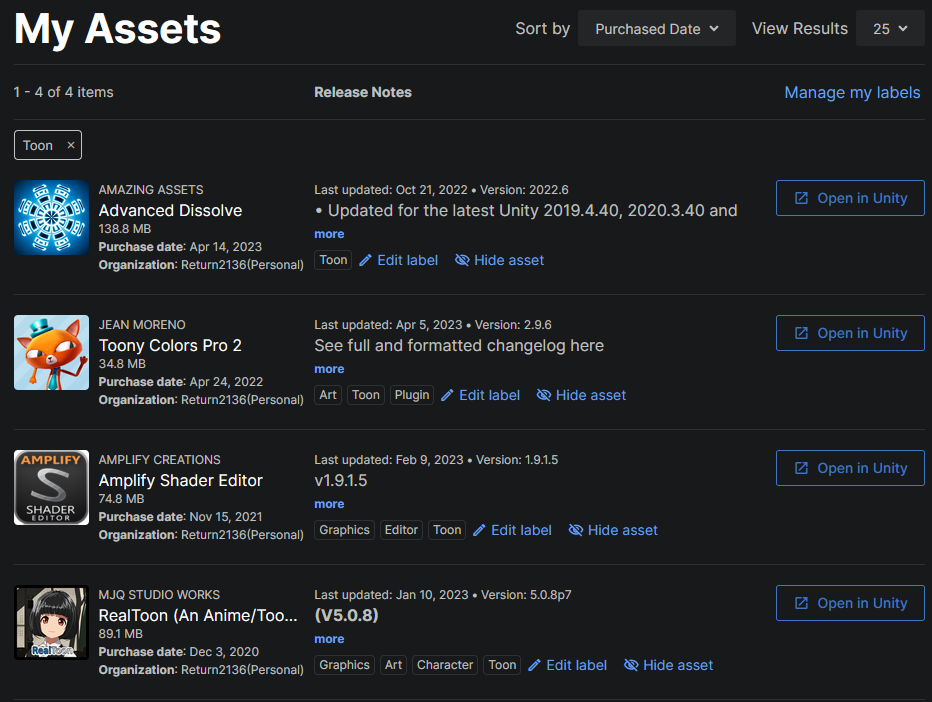Remove the Toon filter chip
932x702 pixels.
pyautogui.click(x=71, y=144)
